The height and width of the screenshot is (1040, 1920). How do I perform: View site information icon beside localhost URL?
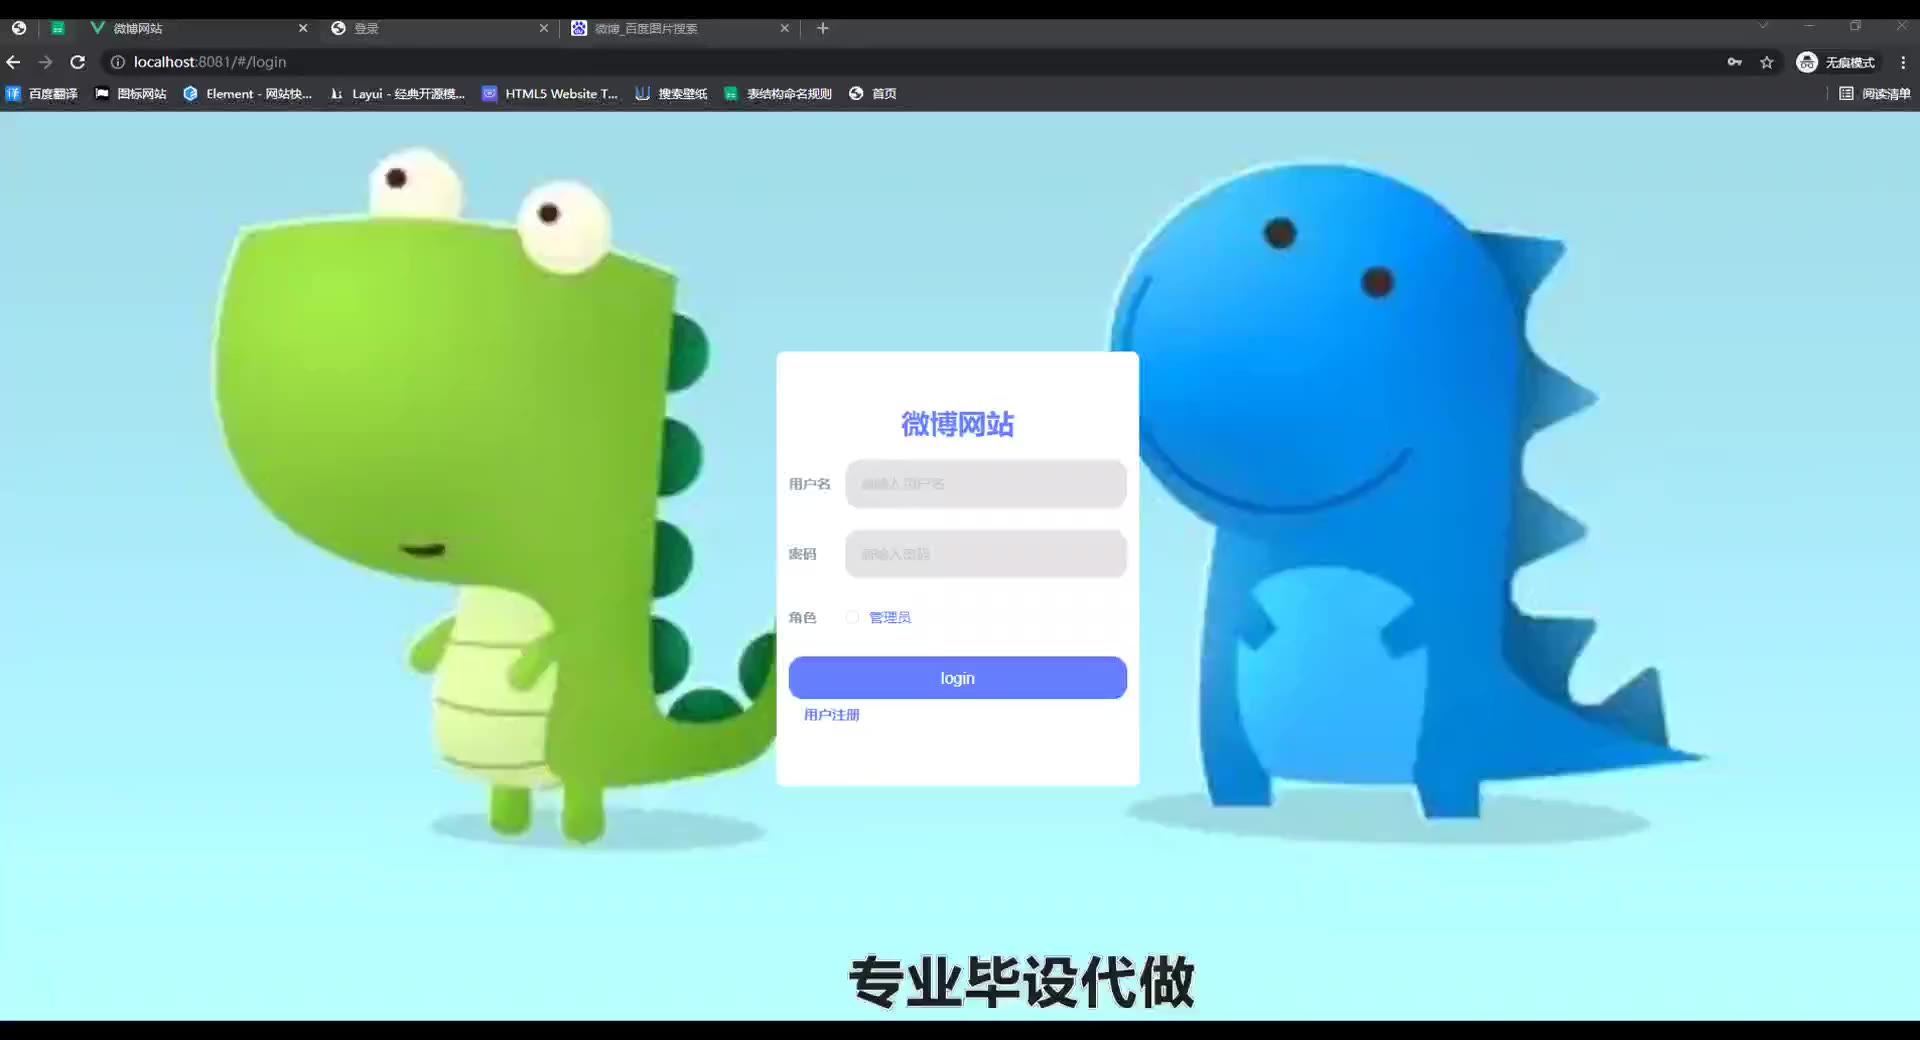(x=117, y=62)
